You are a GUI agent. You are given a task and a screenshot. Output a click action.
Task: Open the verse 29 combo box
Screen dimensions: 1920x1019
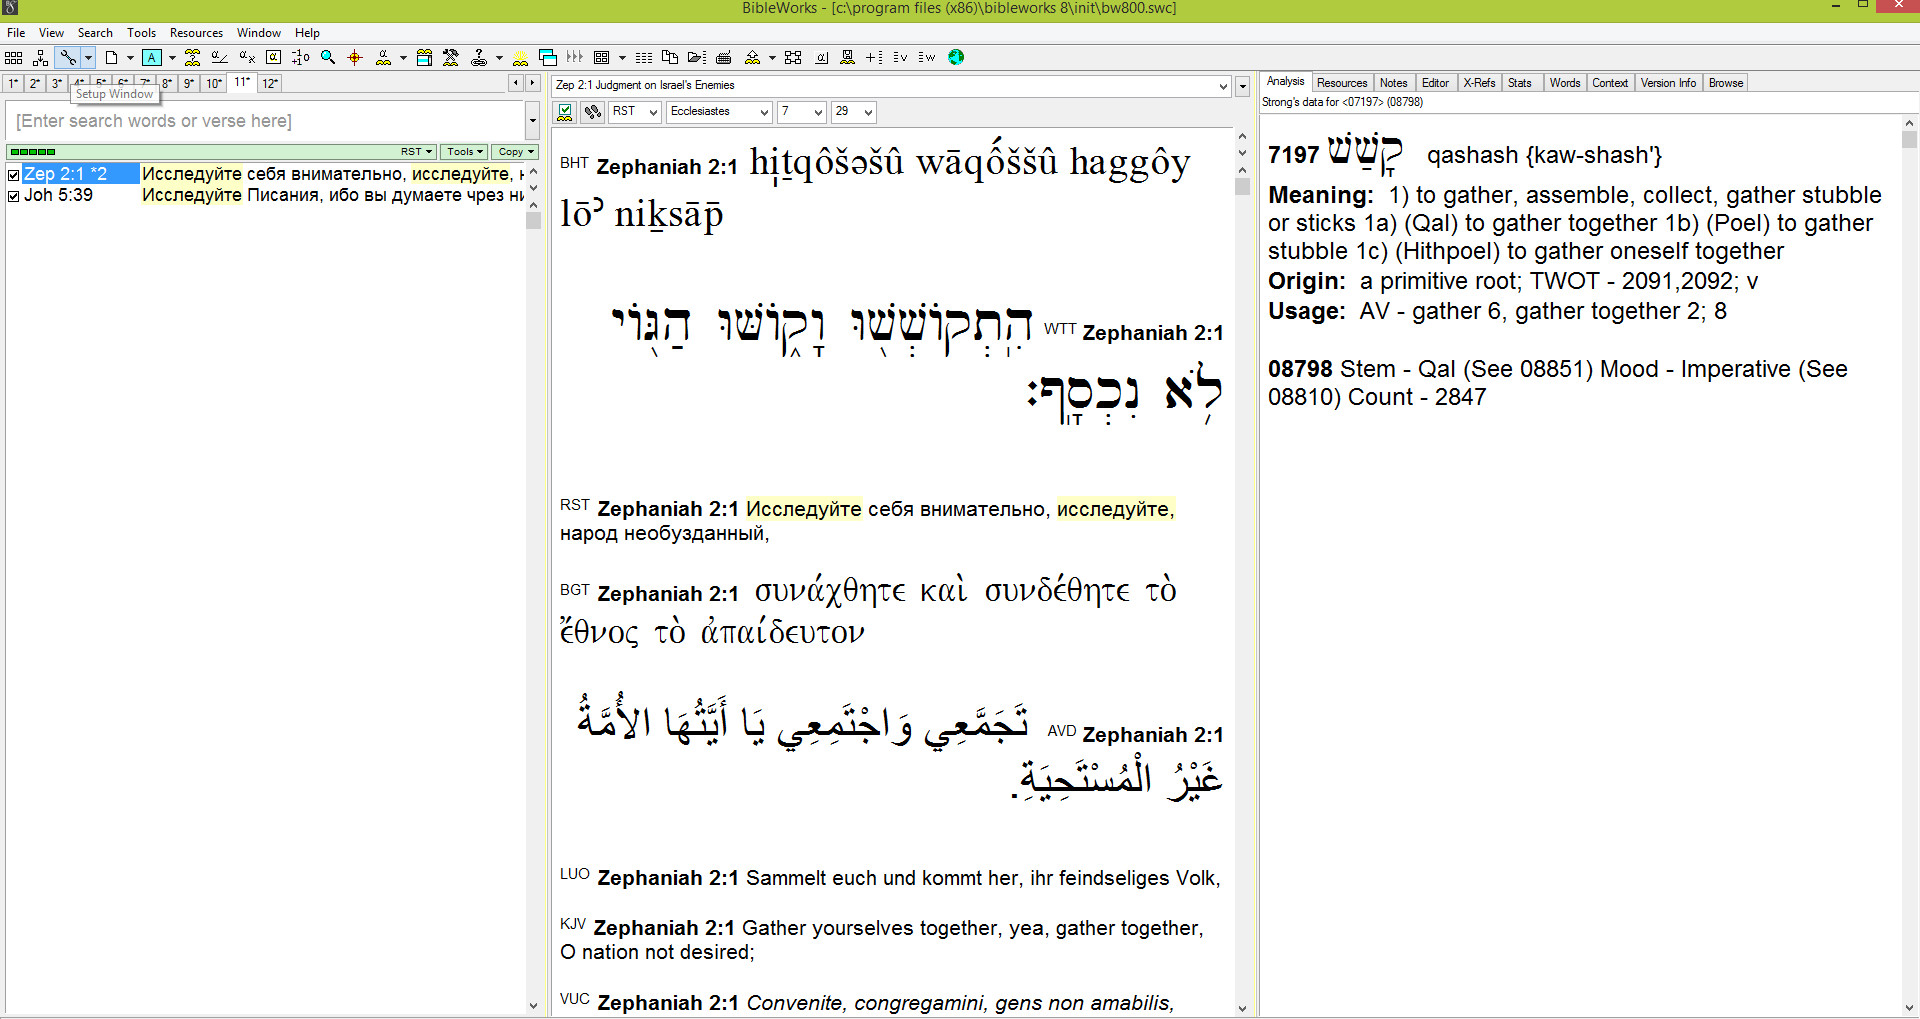854,112
